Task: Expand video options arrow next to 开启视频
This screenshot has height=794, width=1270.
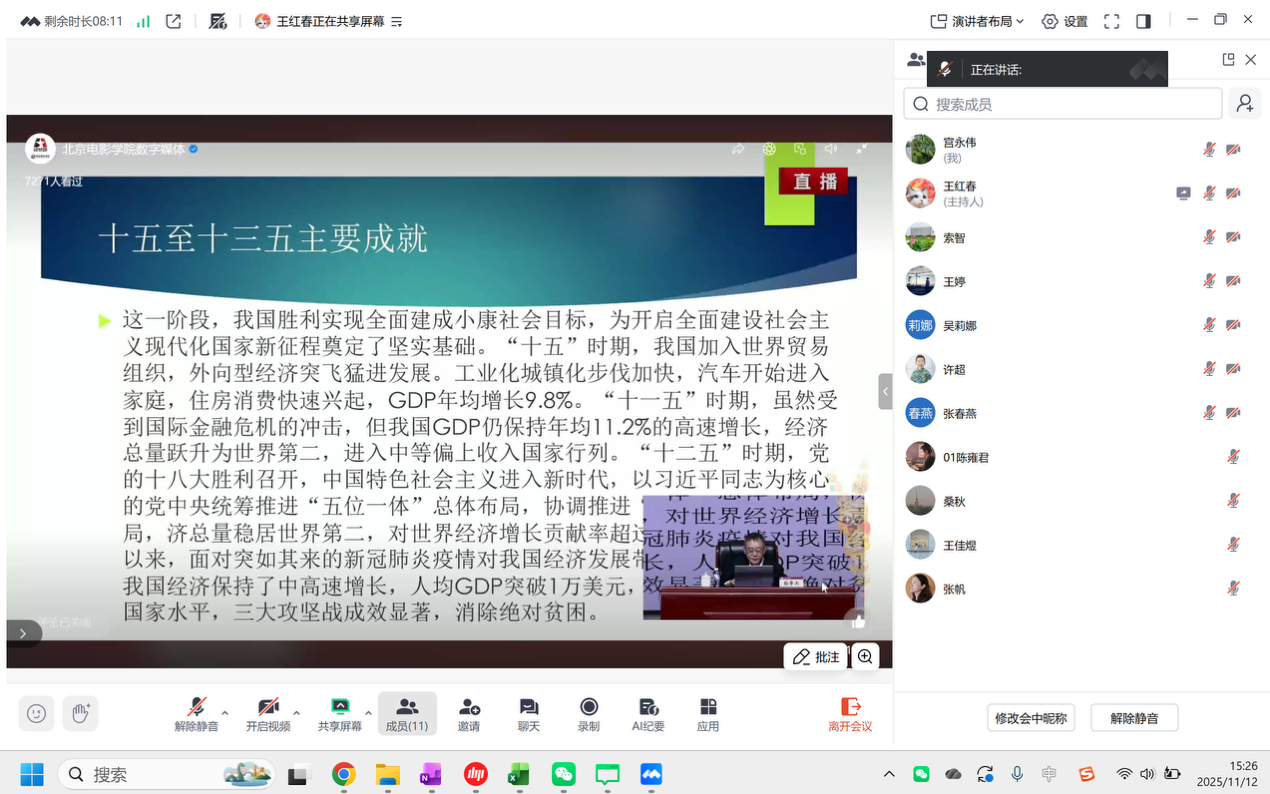Action: 297,713
